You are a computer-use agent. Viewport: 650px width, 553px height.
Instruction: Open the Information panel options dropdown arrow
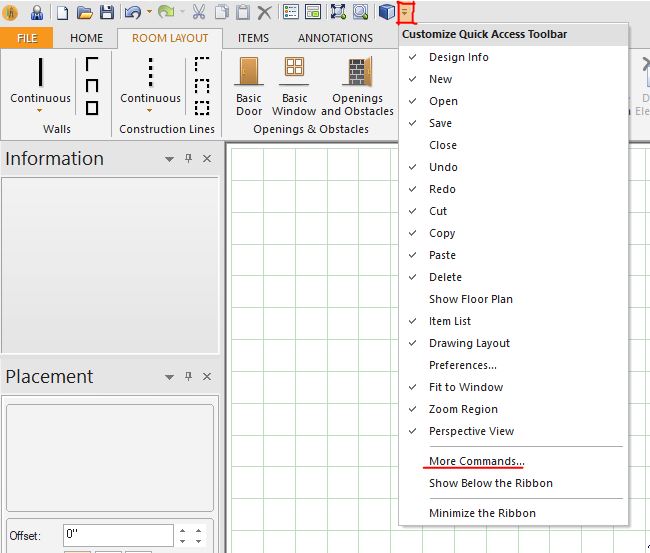pyautogui.click(x=169, y=159)
